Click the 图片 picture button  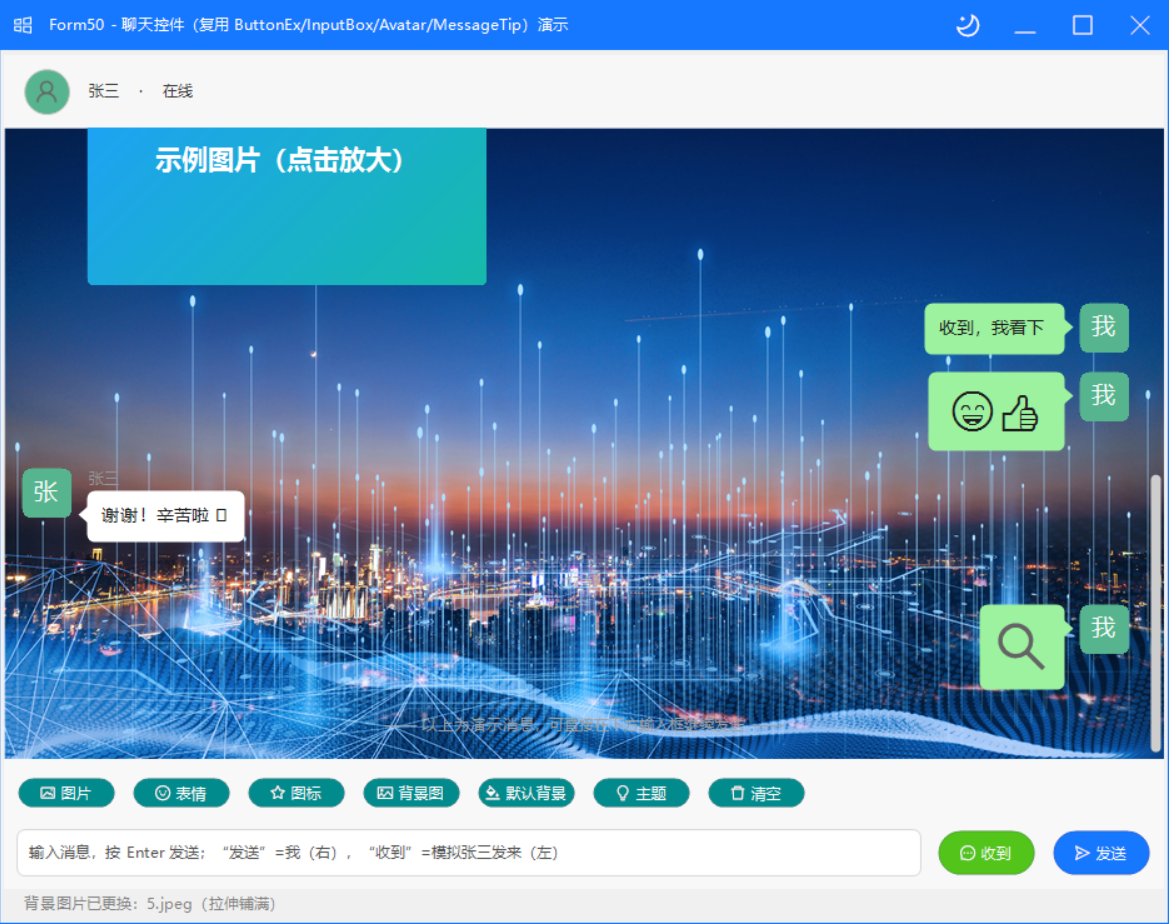66,793
